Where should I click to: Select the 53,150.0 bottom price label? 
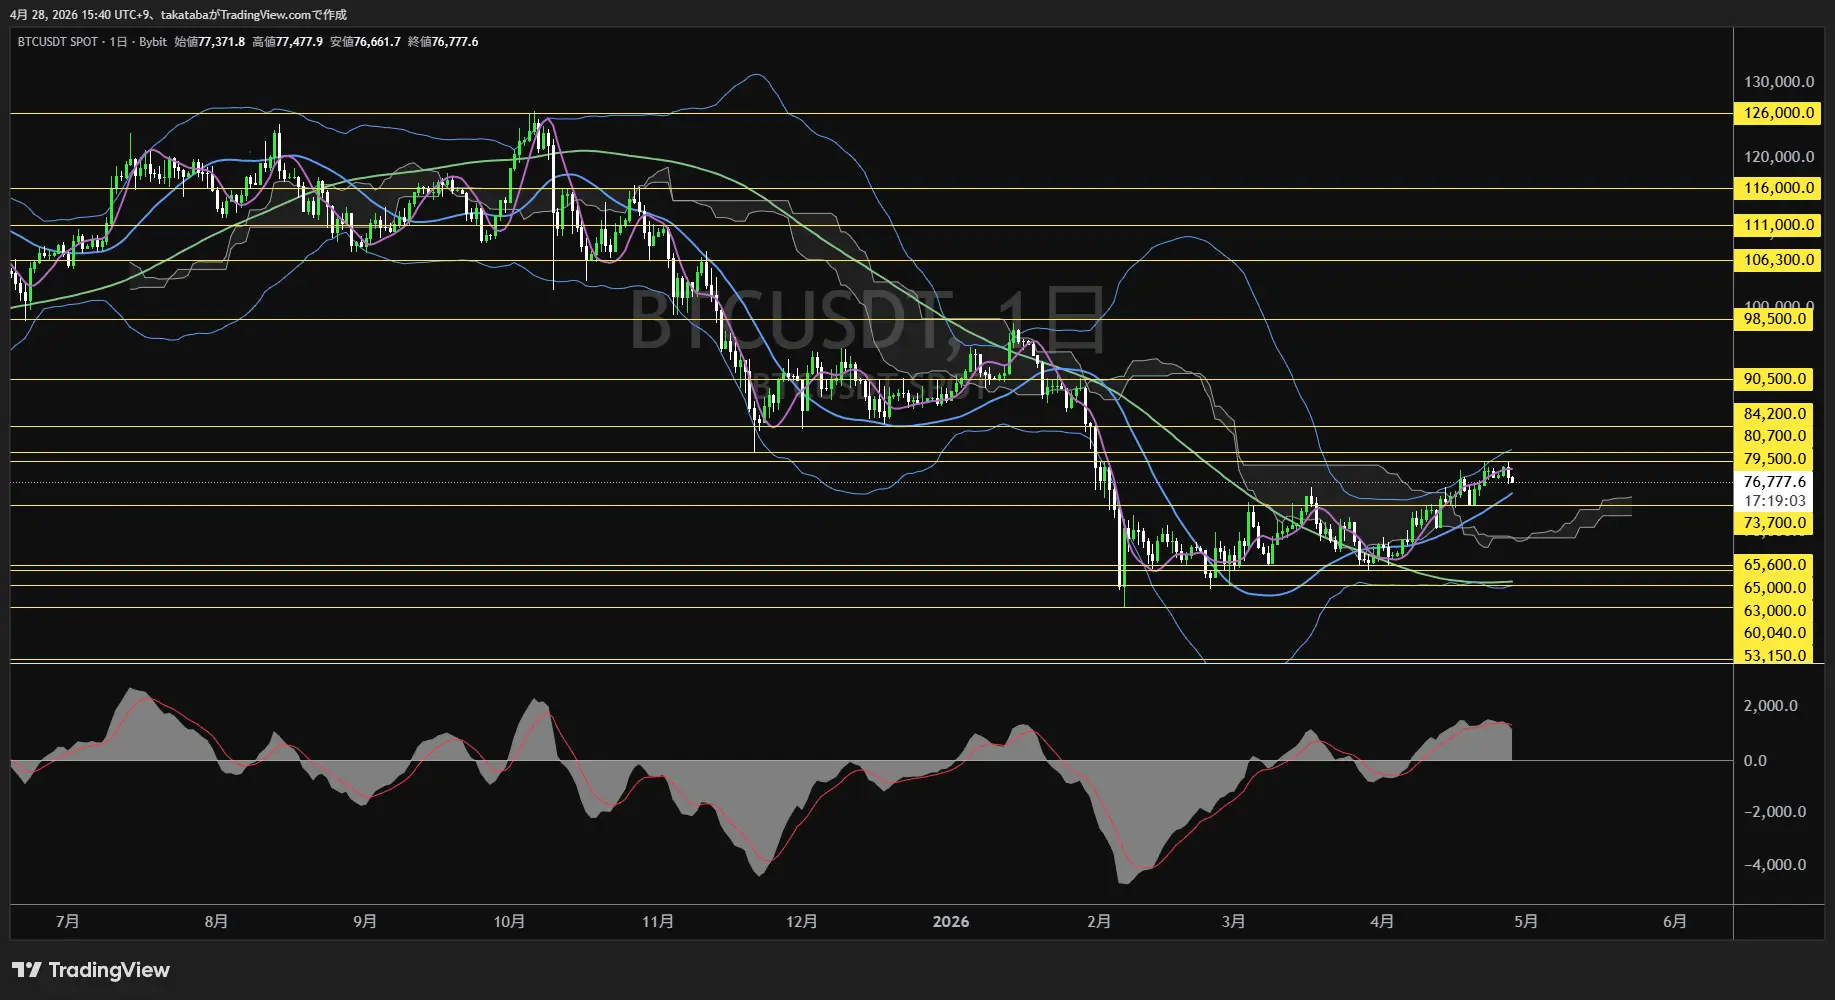pyautogui.click(x=1774, y=655)
